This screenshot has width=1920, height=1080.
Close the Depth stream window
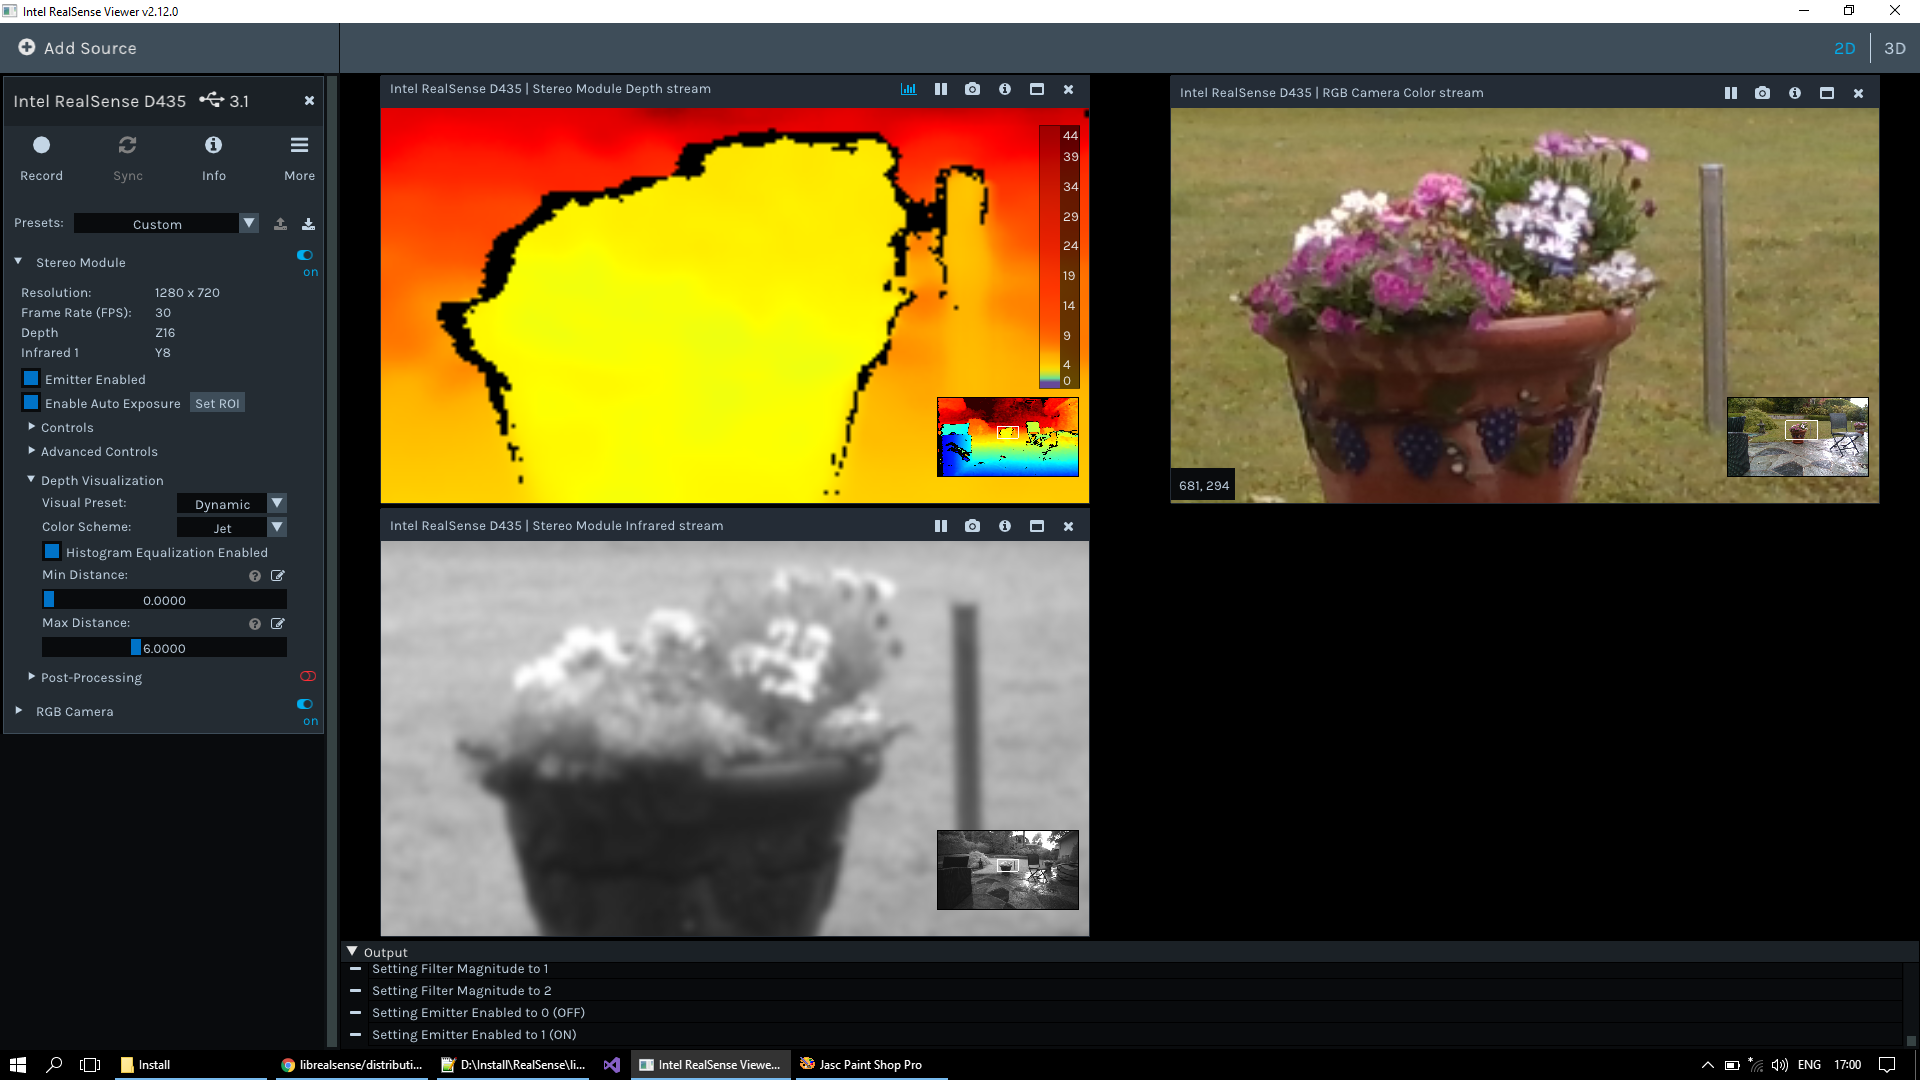[1068, 89]
